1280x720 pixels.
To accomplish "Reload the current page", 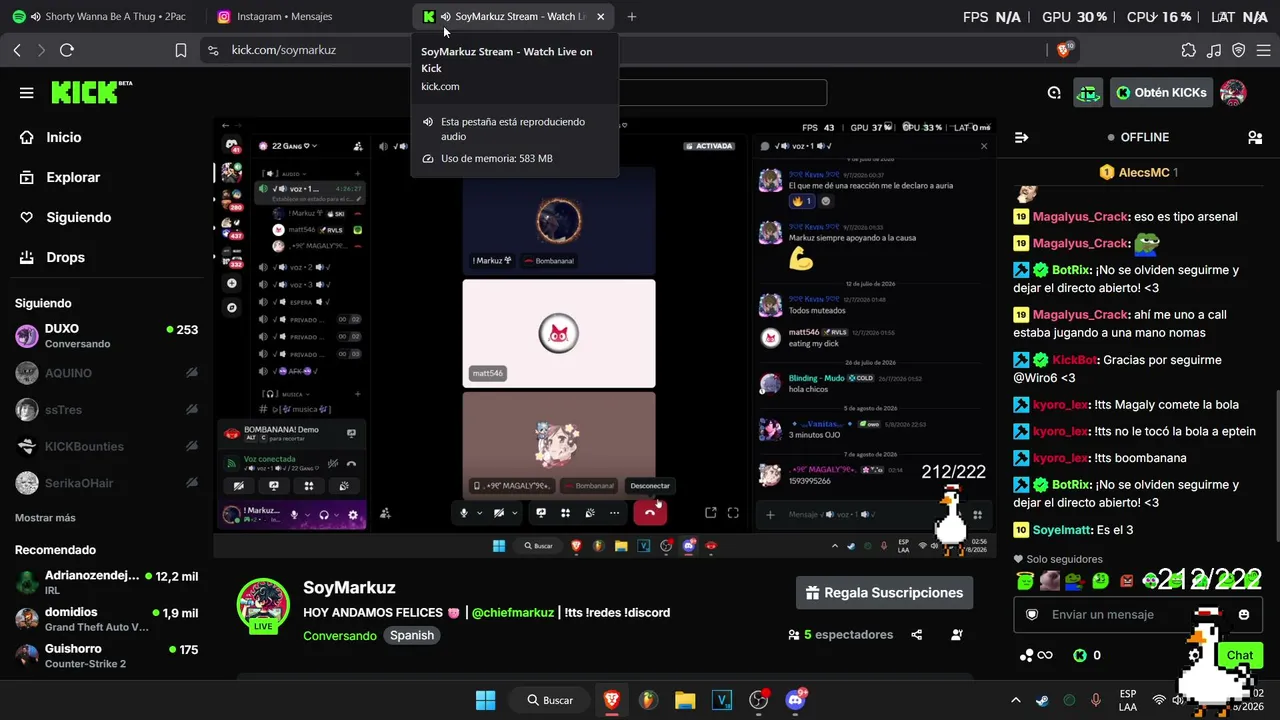I will coord(67,50).
